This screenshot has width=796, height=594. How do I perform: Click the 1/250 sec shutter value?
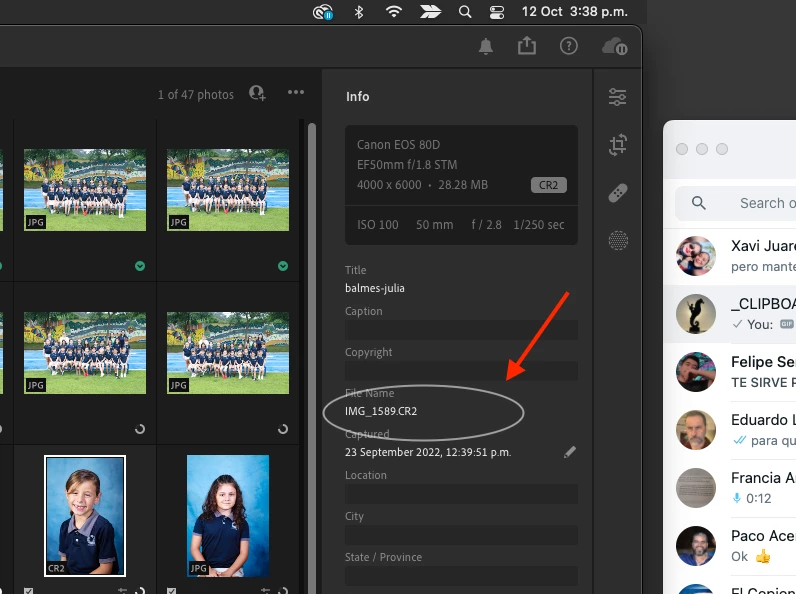pyautogui.click(x=539, y=224)
